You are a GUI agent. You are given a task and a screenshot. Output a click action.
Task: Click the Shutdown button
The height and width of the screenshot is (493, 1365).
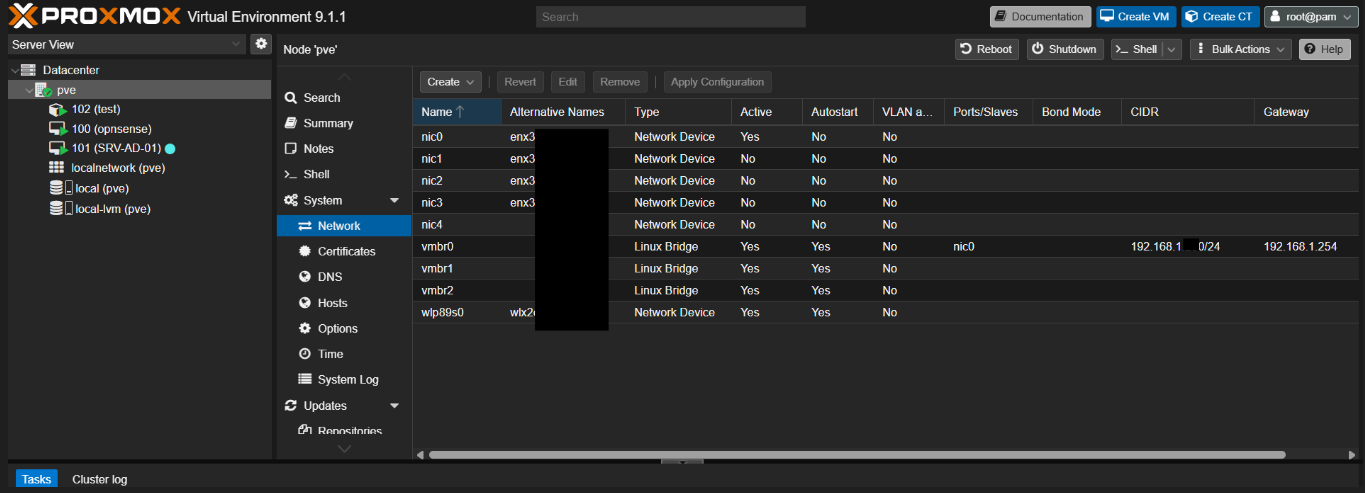(1065, 49)
